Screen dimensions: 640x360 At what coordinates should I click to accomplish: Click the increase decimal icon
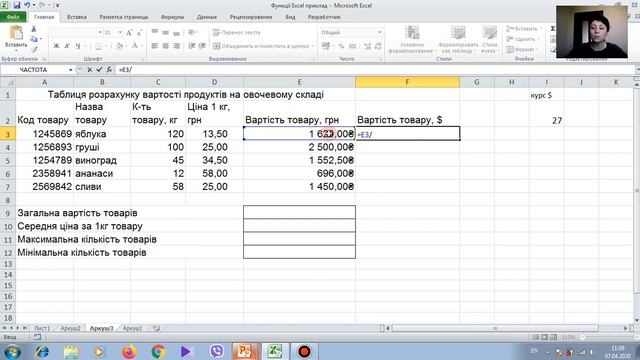click(x=367, y=46)
